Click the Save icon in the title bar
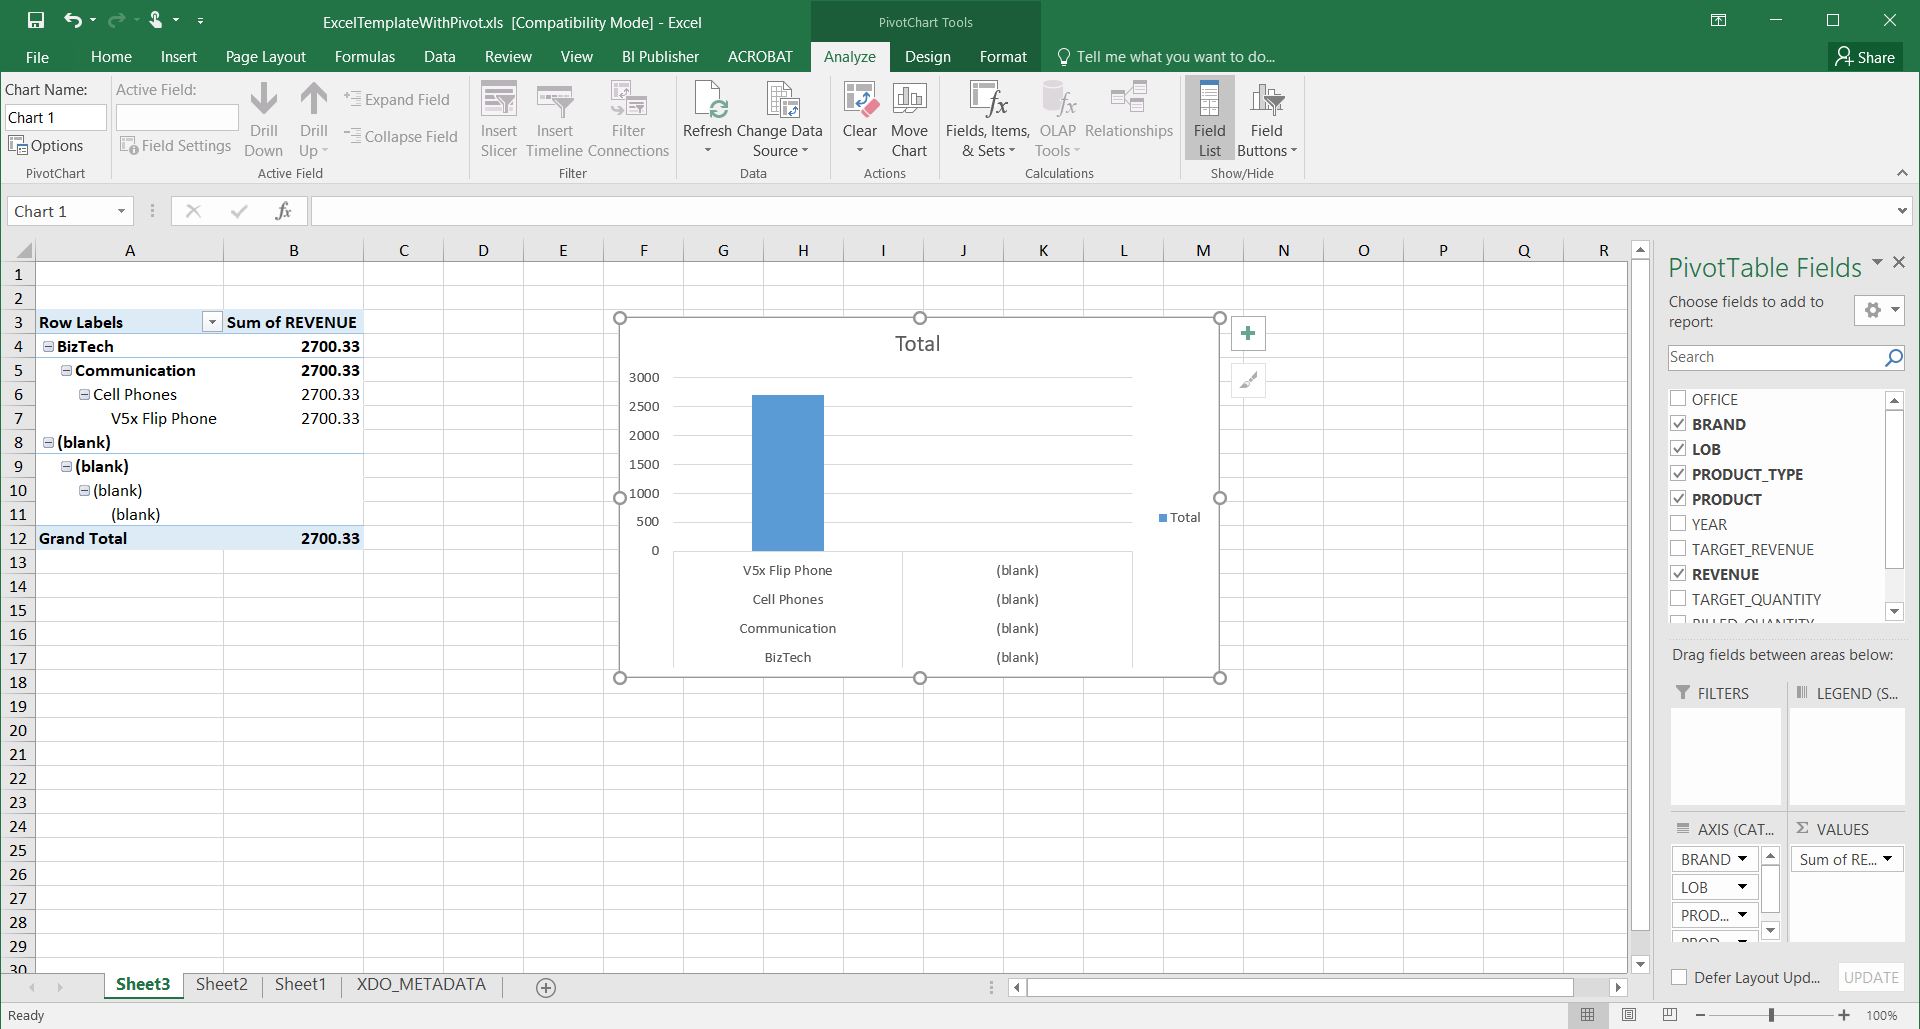Image resolution: width=1920 pixels, height=1029 pixels. (x=35, y=20)
